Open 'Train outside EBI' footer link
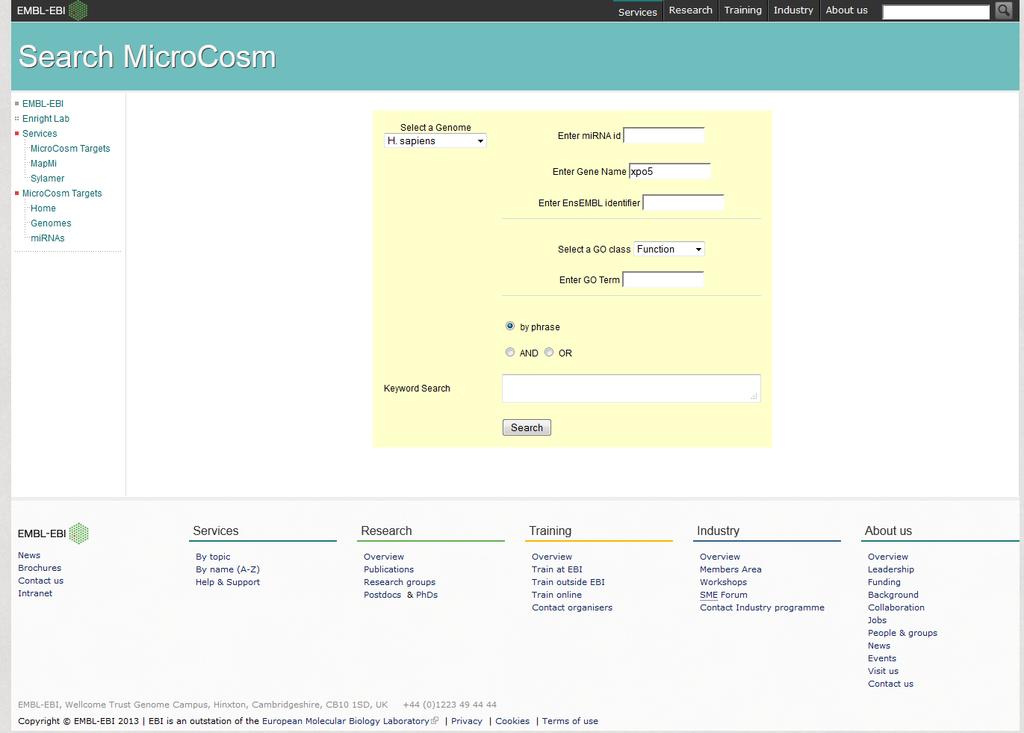The width and height of the screenshot is (1024, 733). point(568,582)
